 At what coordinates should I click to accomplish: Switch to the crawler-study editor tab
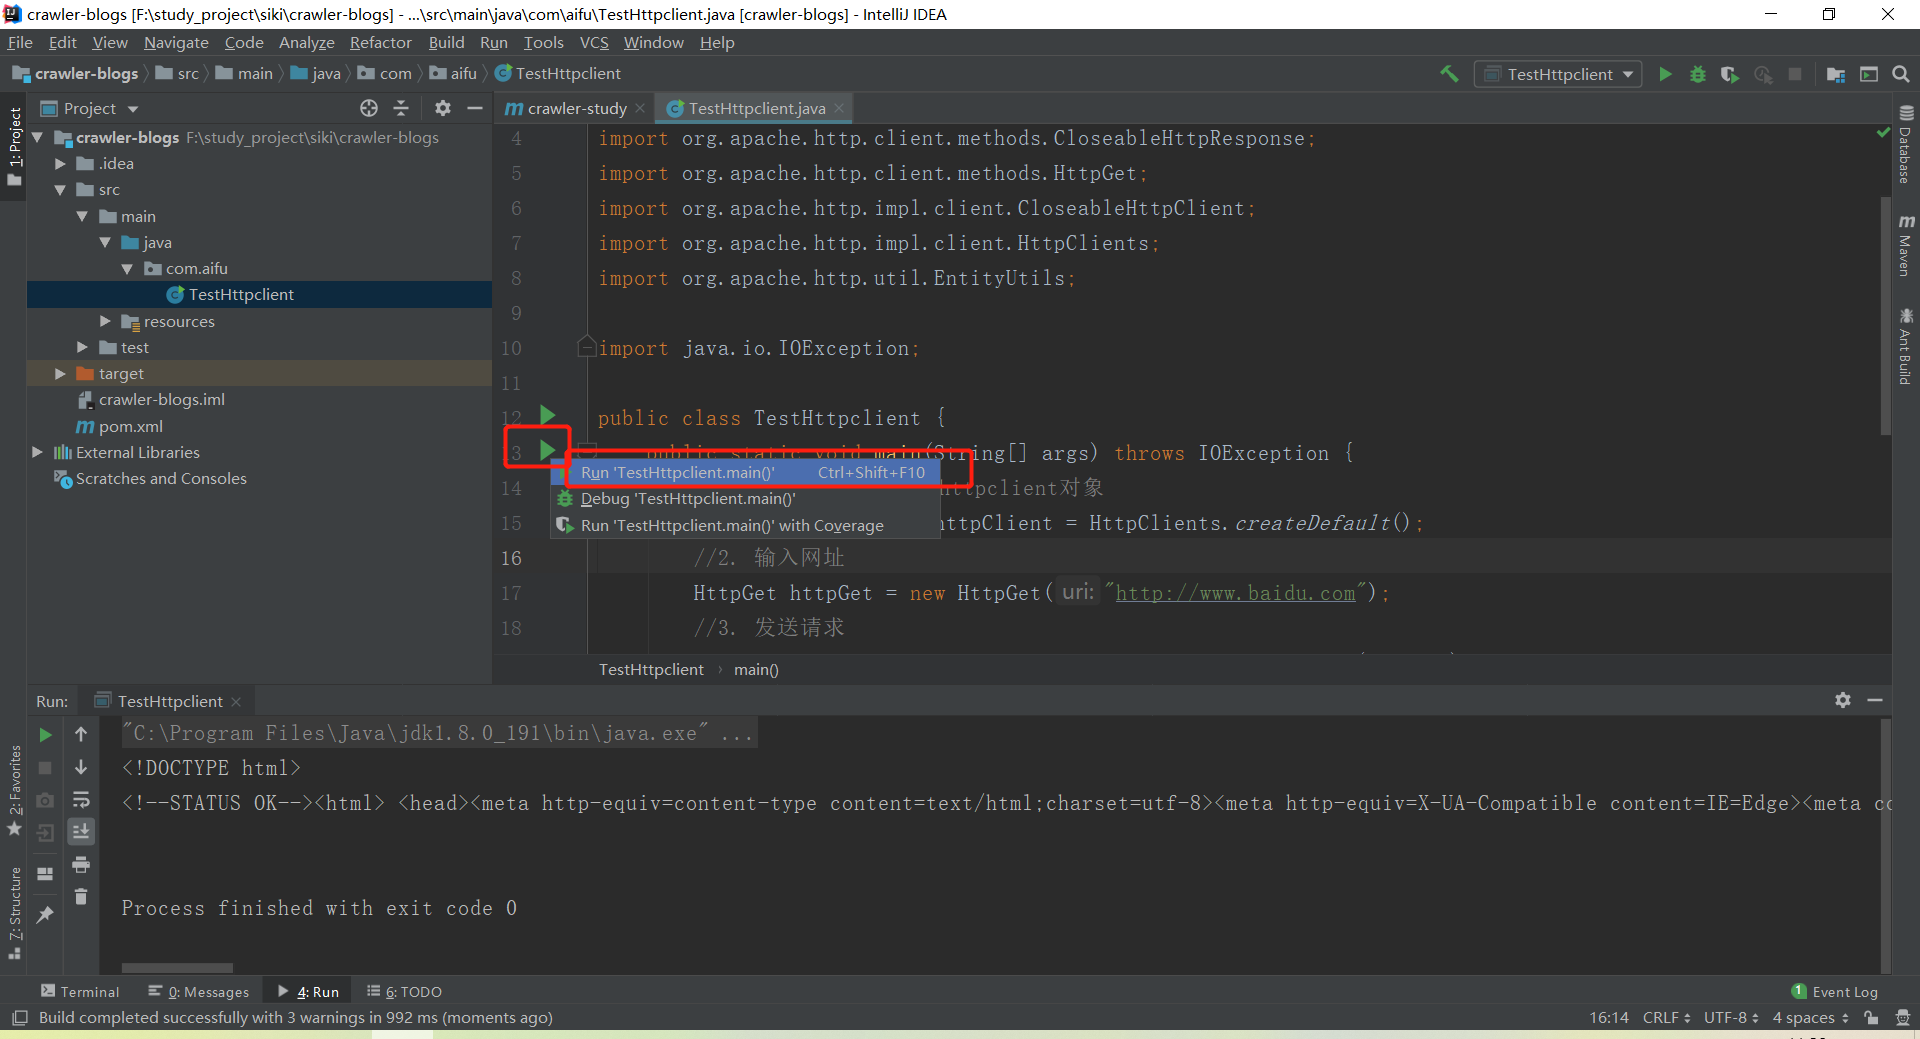(576, 108)
